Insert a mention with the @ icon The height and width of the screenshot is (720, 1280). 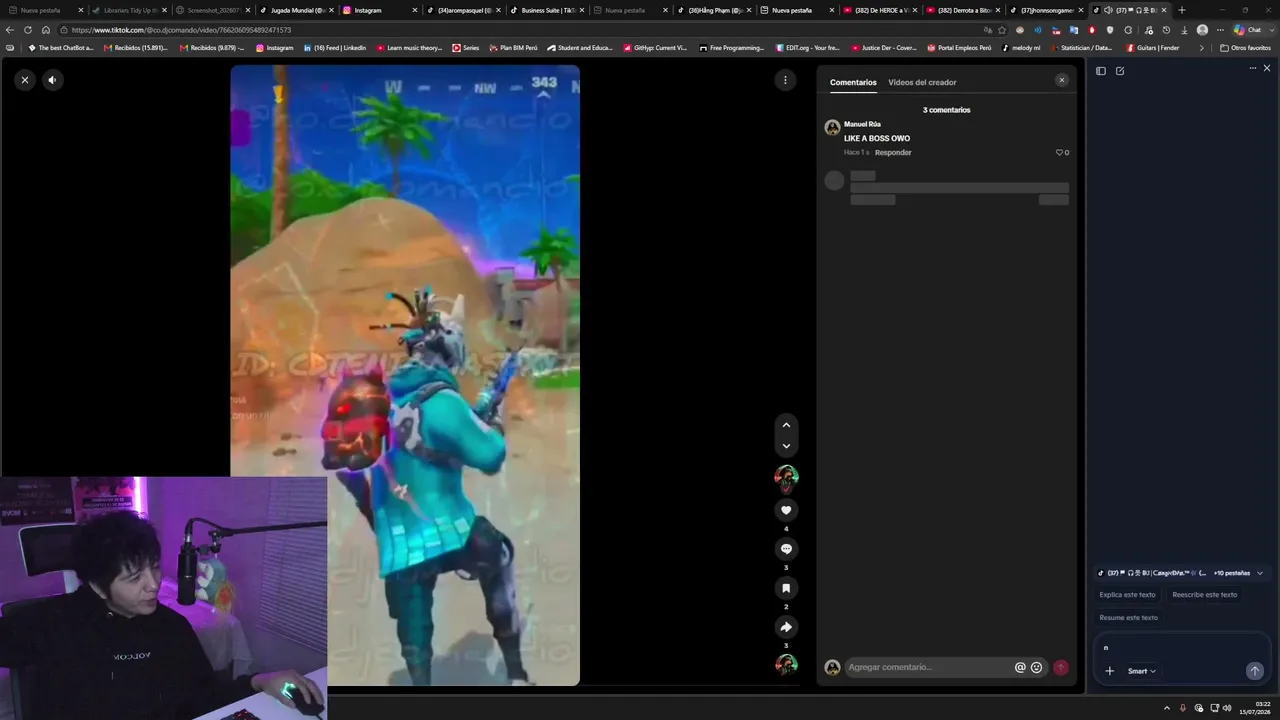[1020, 667]
